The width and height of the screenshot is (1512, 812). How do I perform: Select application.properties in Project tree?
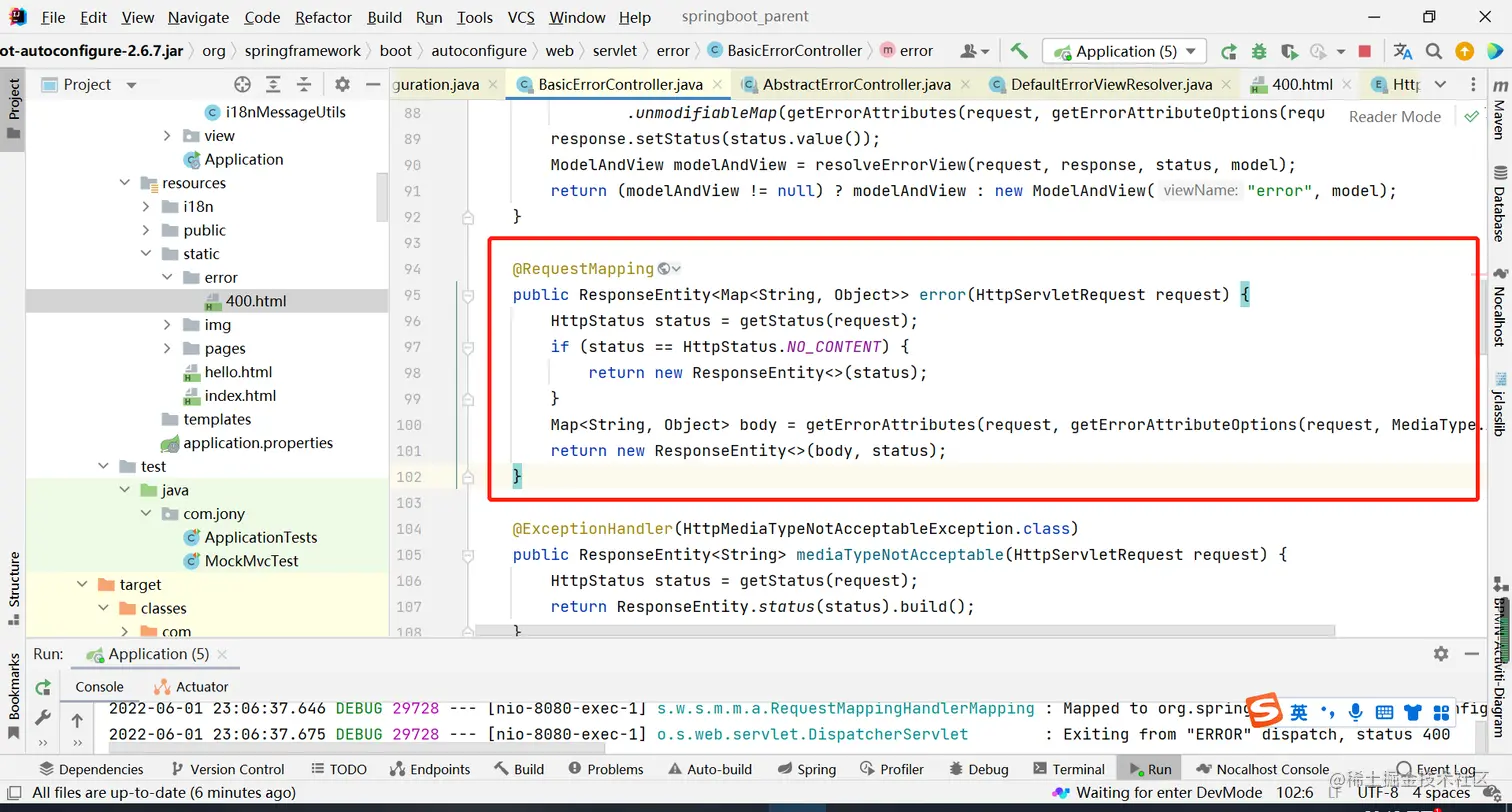[258, 443]
